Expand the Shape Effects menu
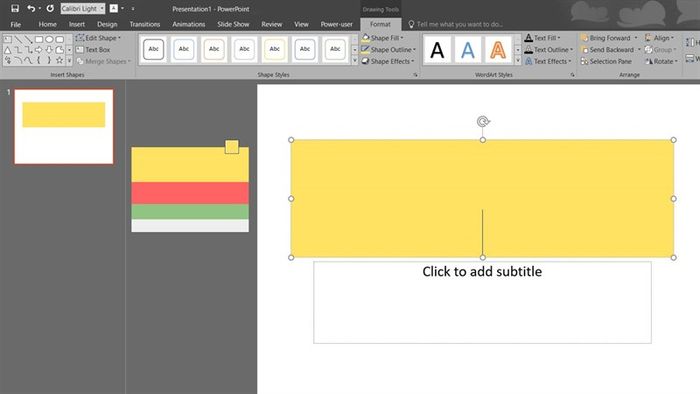Image resolution: width=700 pixels, height=394 pixels. pos(388,61)
